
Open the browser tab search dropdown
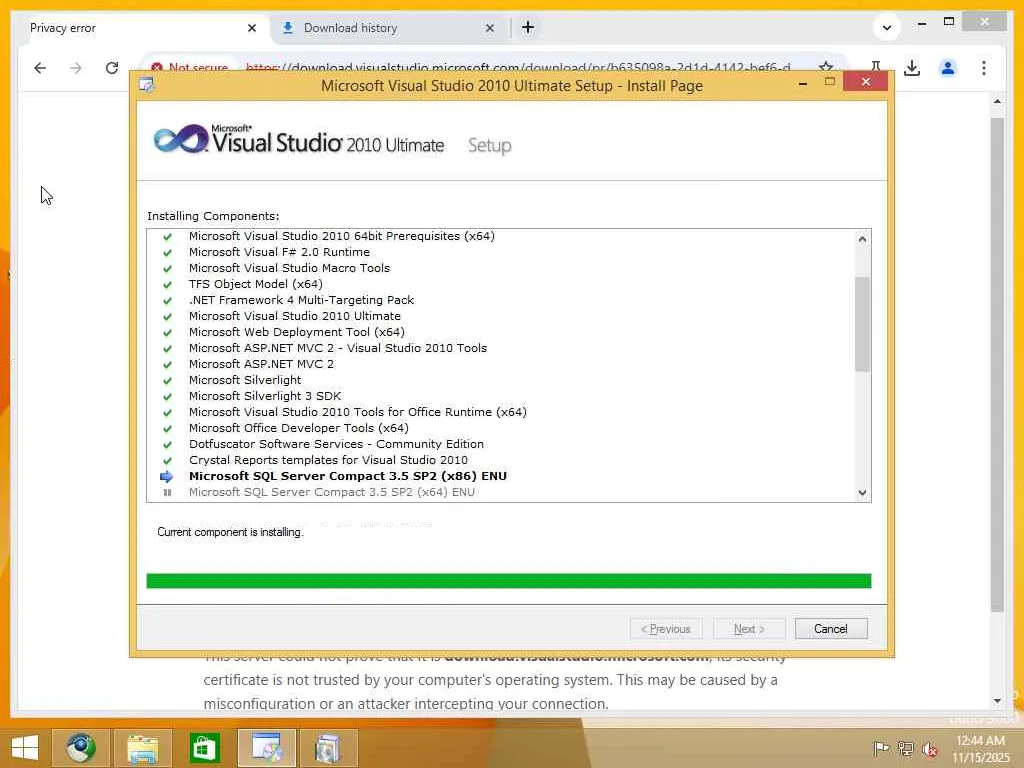point(887,27)
